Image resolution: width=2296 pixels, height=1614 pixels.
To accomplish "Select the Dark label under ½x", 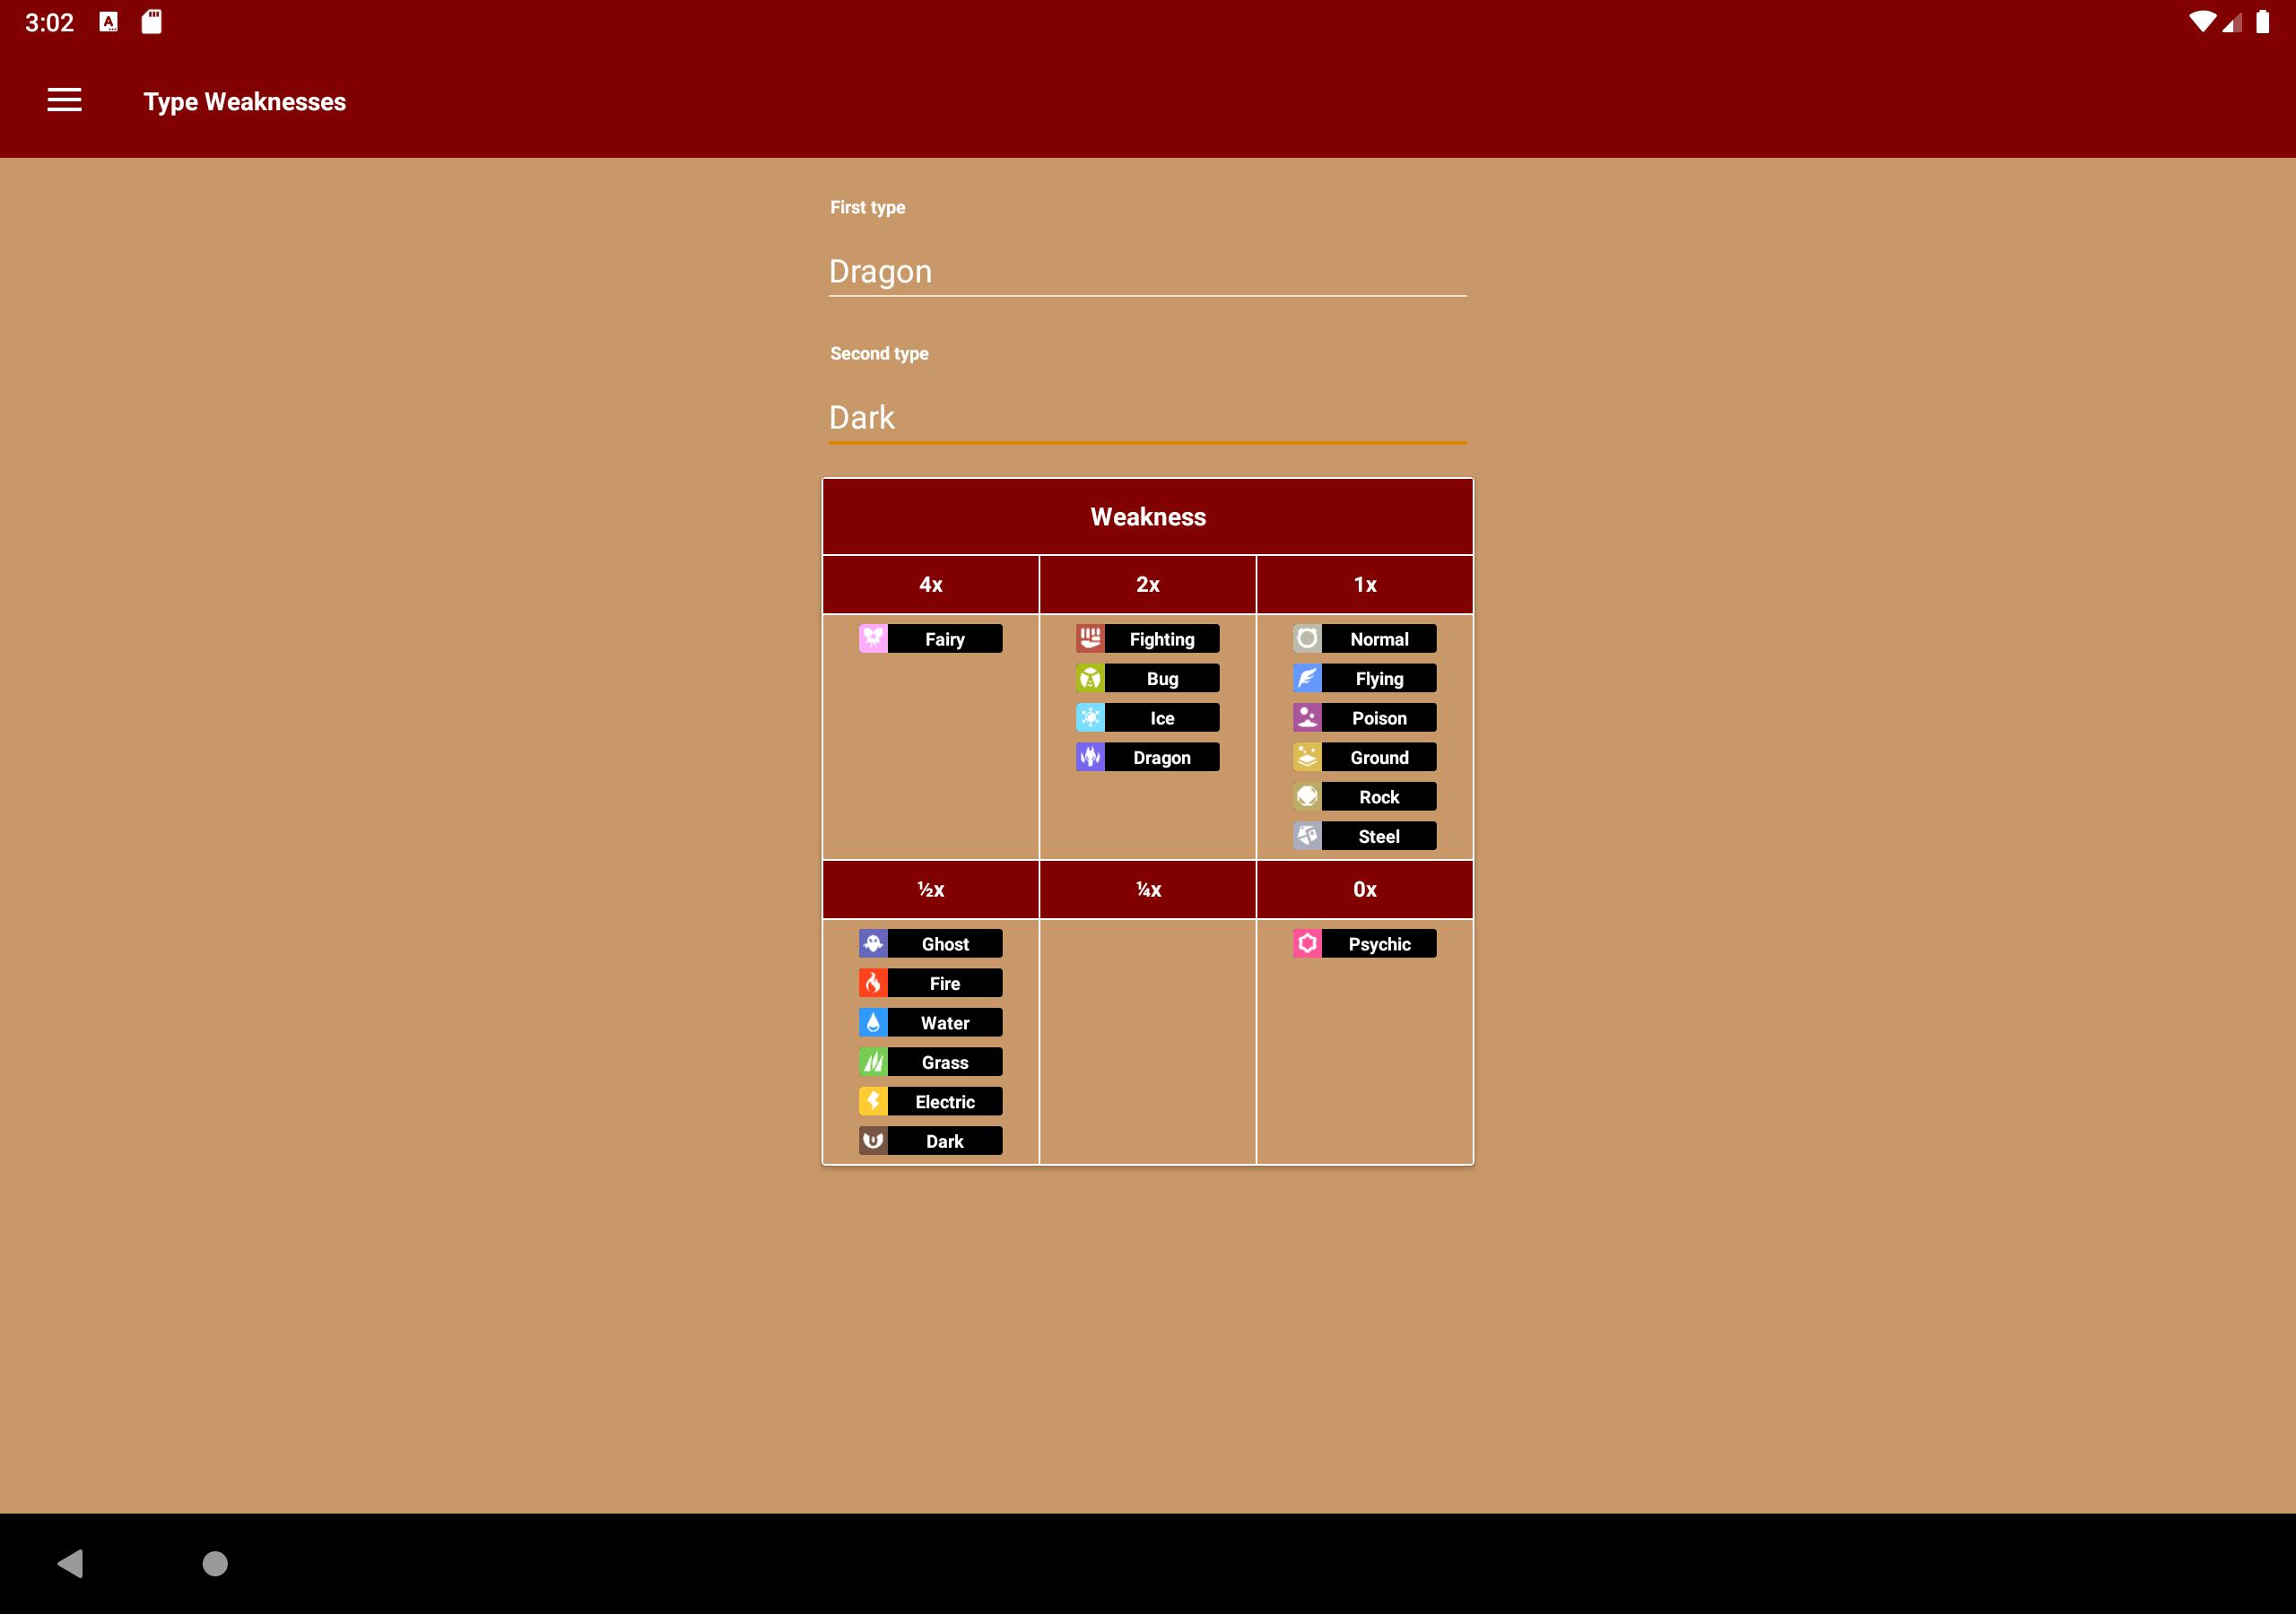I will pyautogui.click(x=945, y=1141).
